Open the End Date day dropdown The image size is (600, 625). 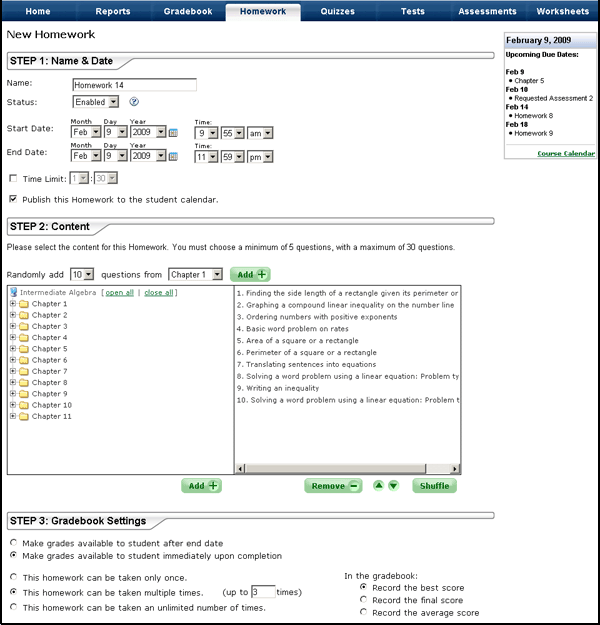116,155
